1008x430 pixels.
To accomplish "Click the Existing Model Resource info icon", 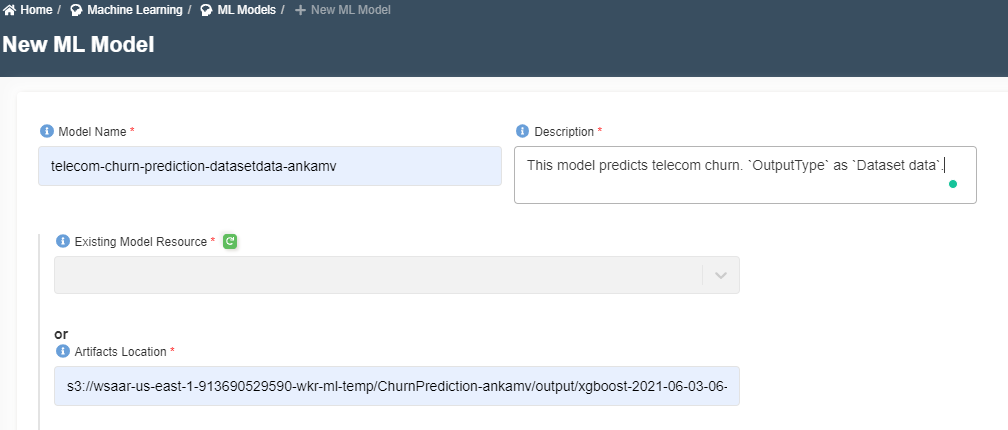I will tap(62, 241).
